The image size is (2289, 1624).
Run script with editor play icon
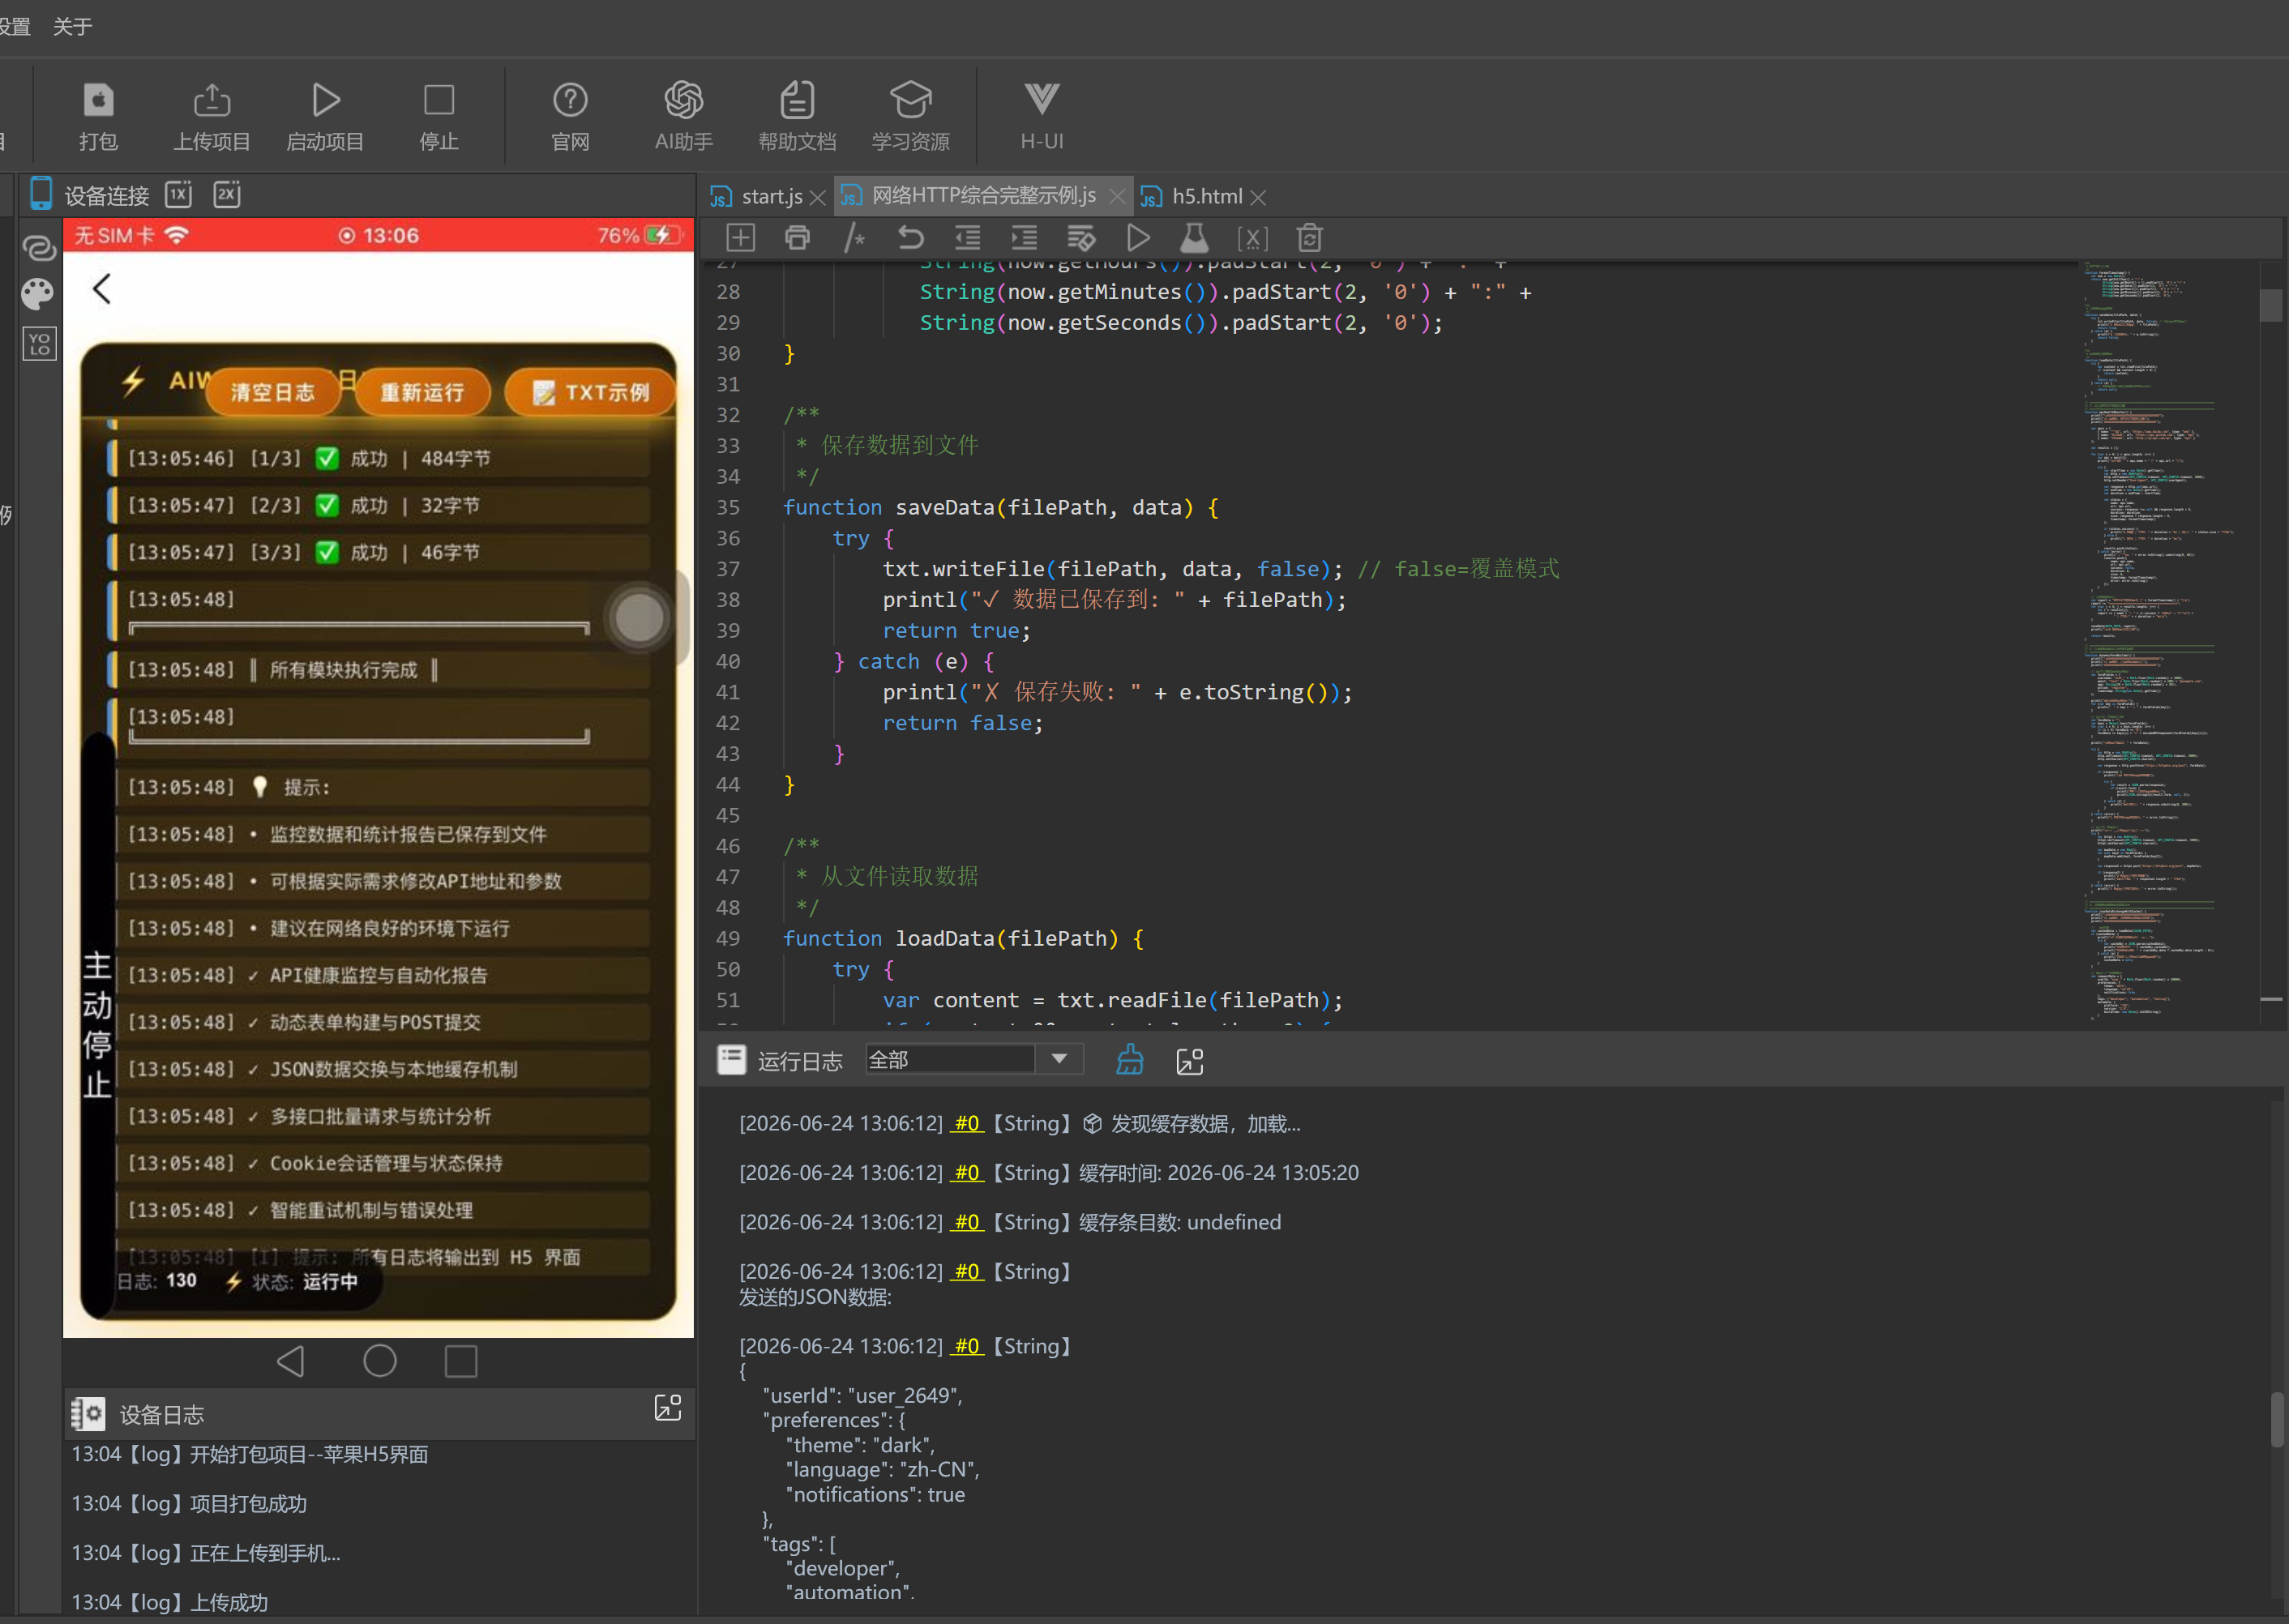[1138, 238]
